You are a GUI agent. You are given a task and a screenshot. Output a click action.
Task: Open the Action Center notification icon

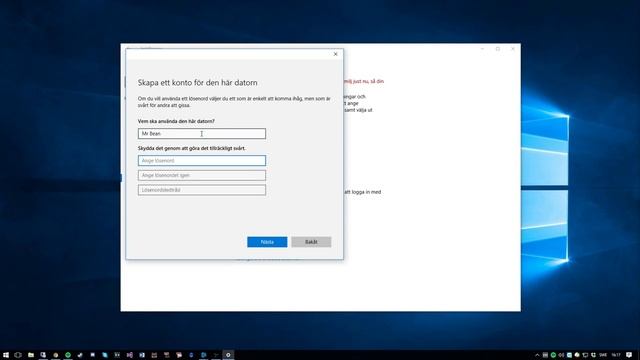[x=629, y=355]
